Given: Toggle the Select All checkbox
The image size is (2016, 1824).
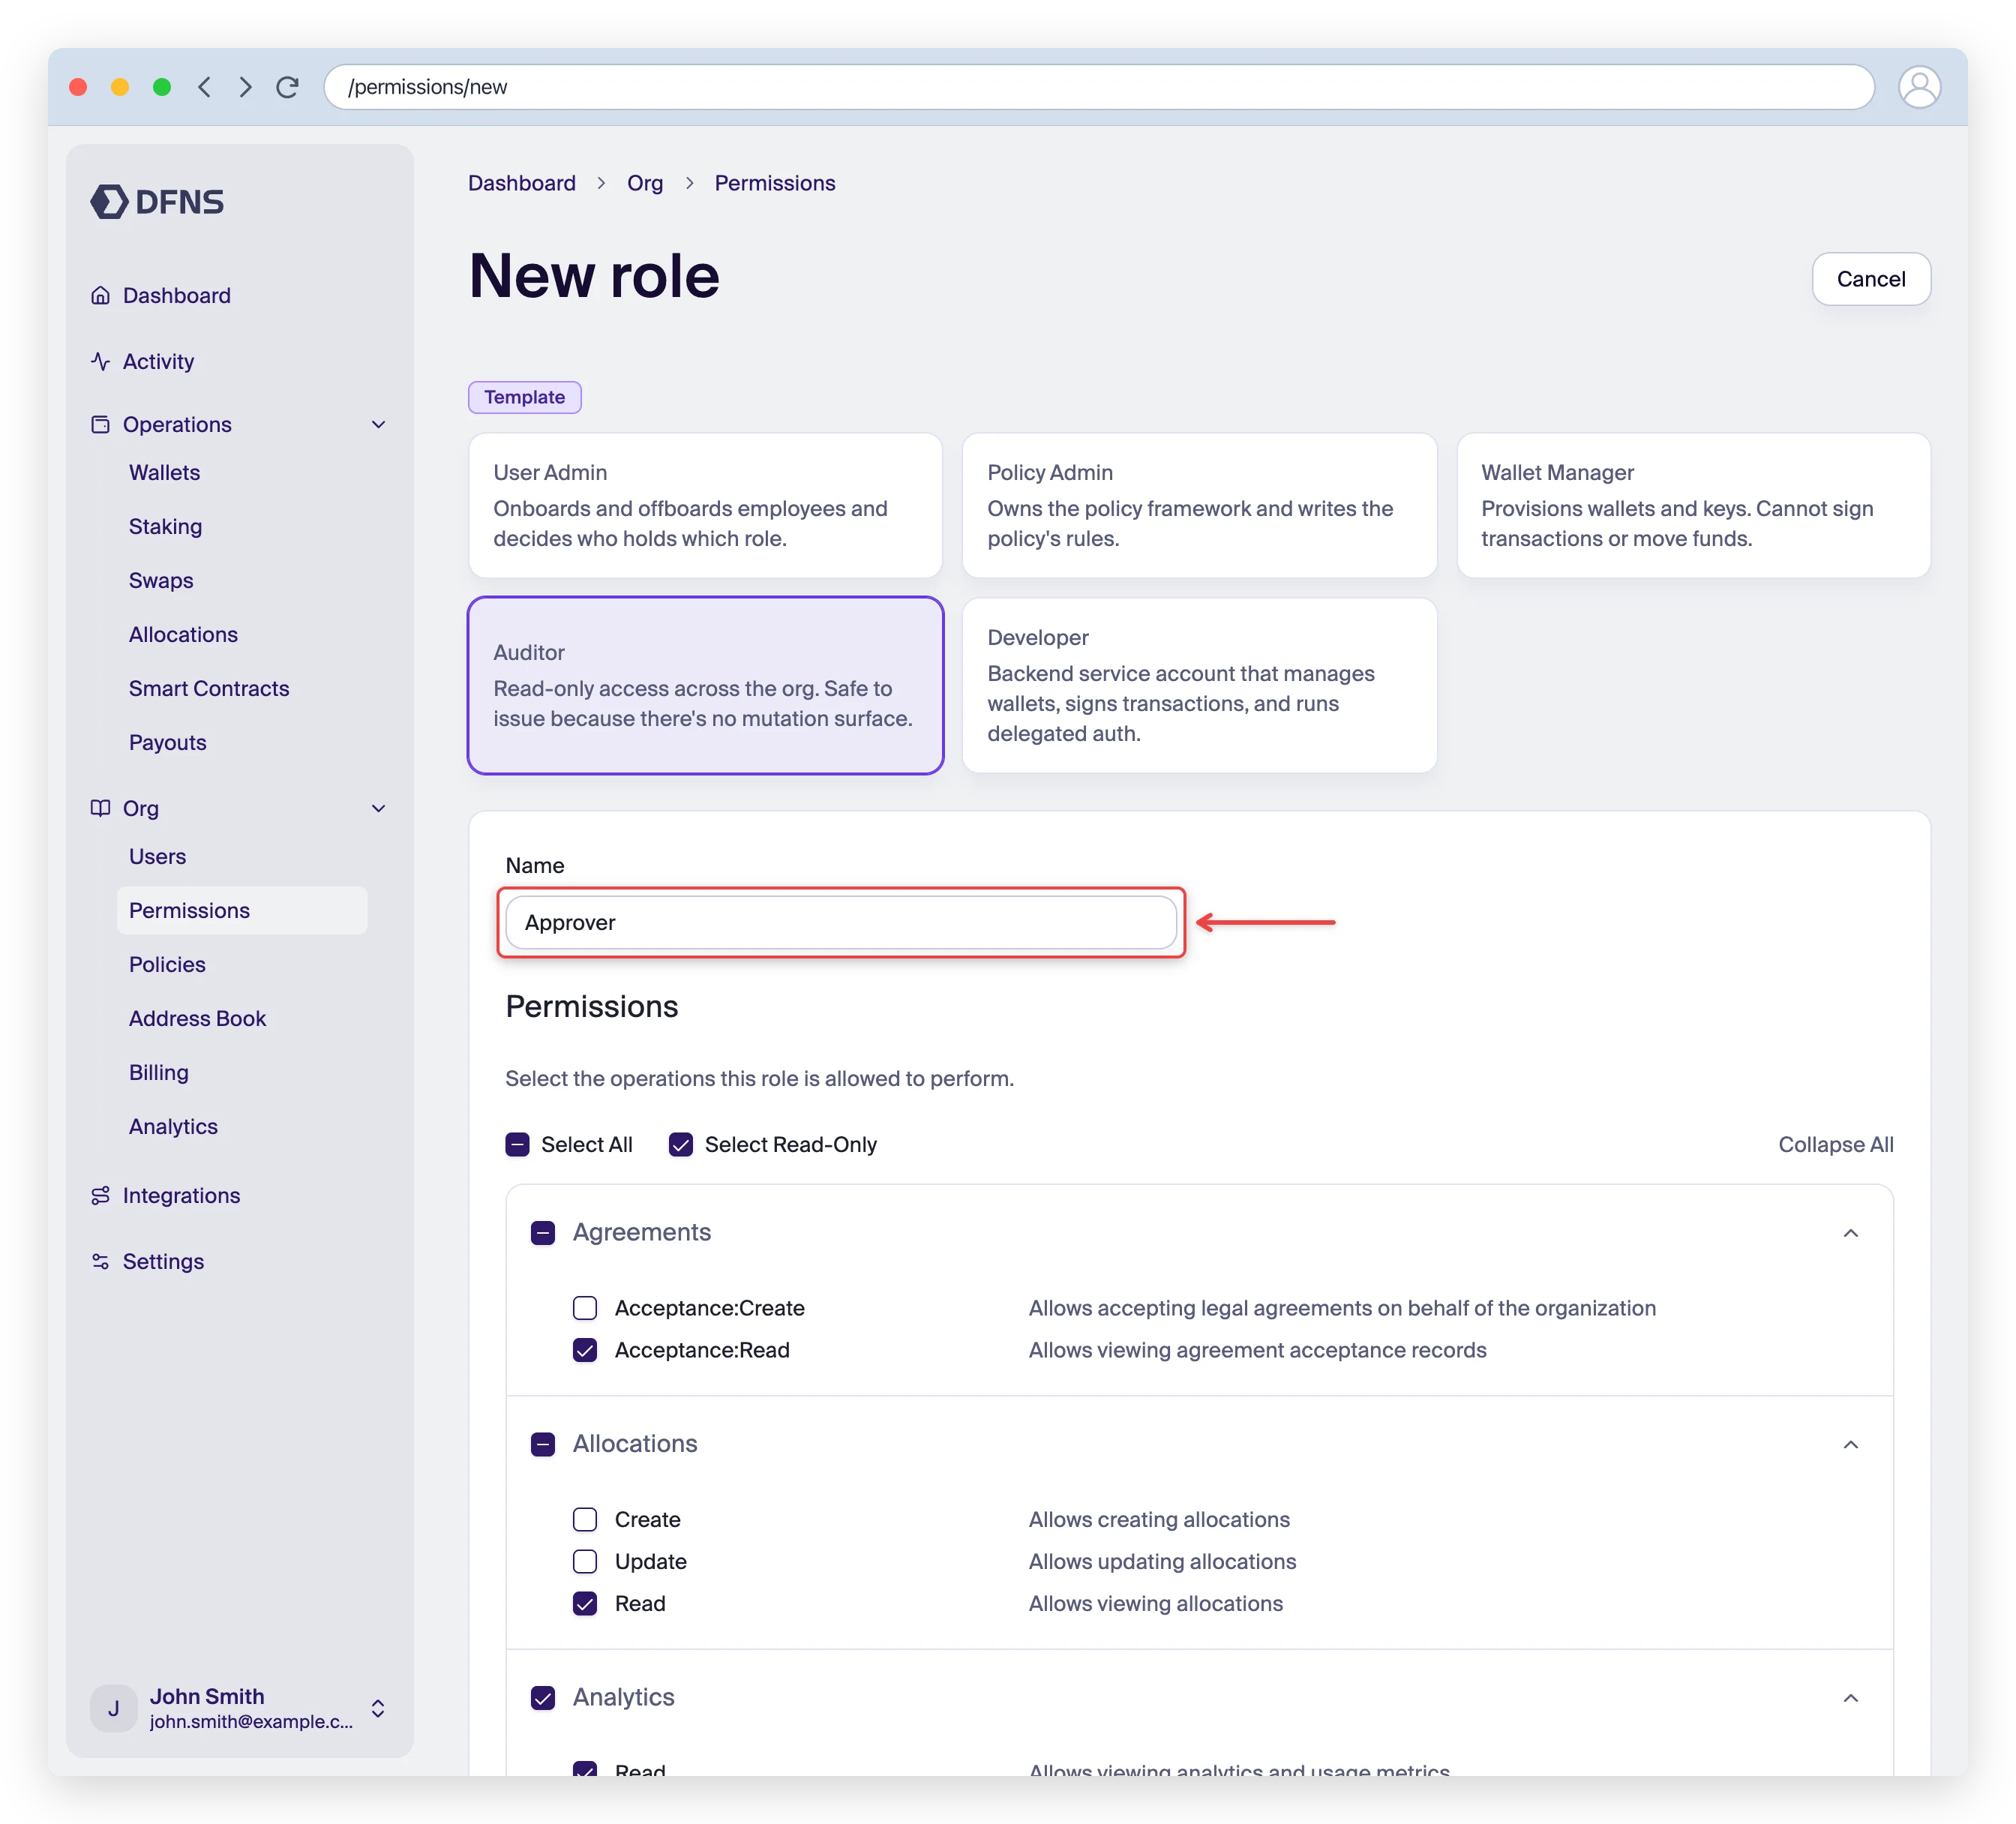Looking at the screenshot, I should point(517,1144).
